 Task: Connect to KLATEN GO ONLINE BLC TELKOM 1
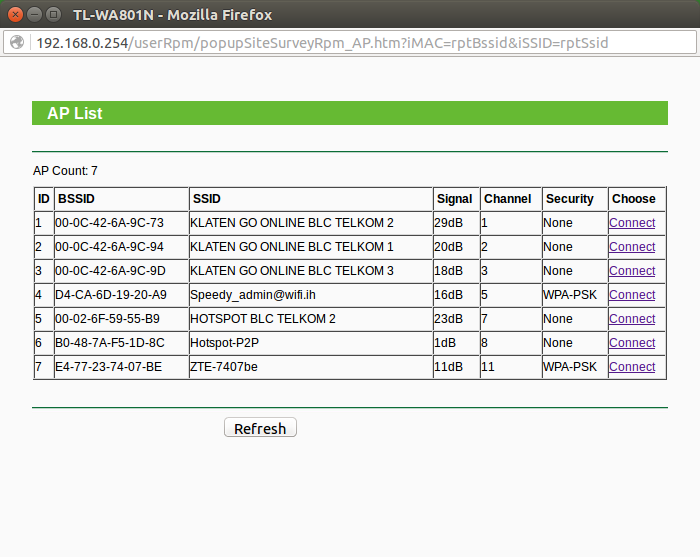[632, 247]
